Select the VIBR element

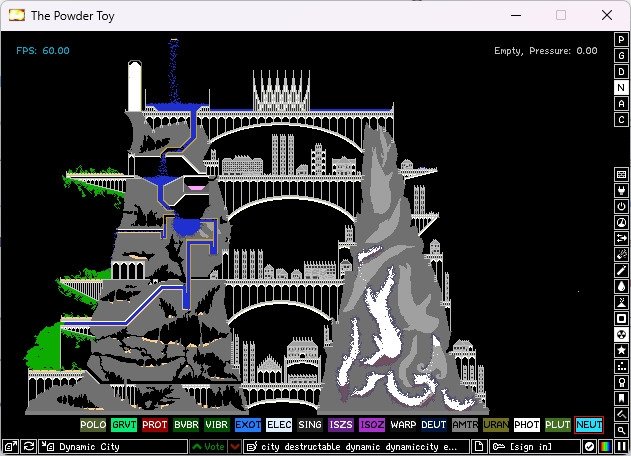click(217, 425)
